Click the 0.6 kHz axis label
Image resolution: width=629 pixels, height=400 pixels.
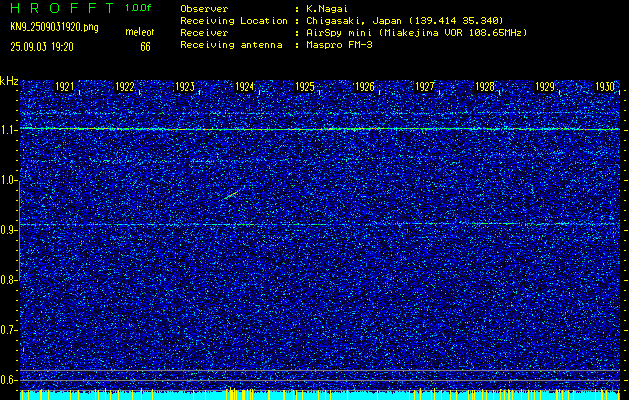click(x=9, y=380)
